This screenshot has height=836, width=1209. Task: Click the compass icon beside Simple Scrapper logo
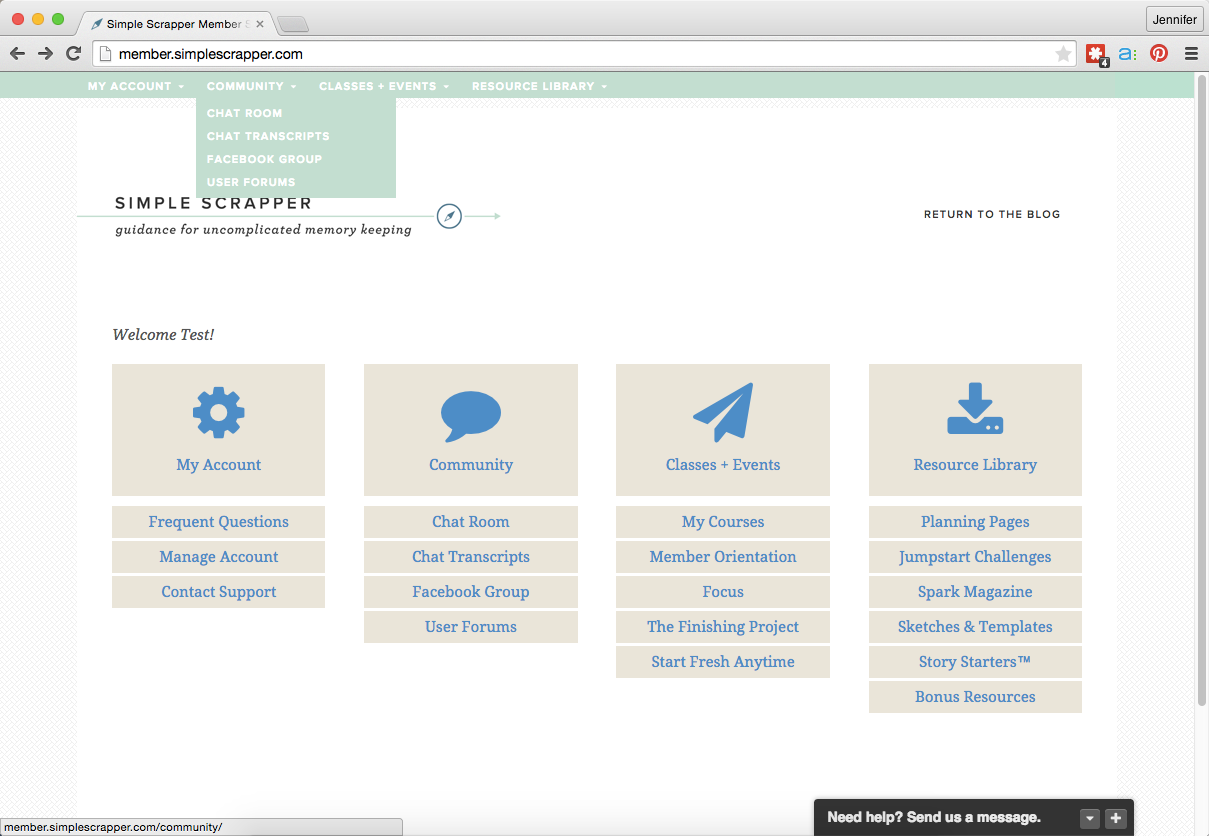449,216
